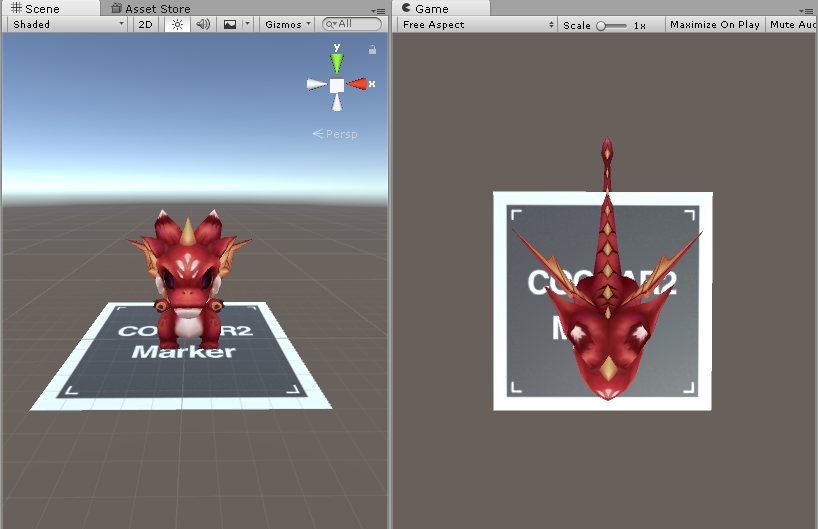This screenshot has height=529, width=818.
Task: Click the green Y axis gizmo cone
Action: 337,63
